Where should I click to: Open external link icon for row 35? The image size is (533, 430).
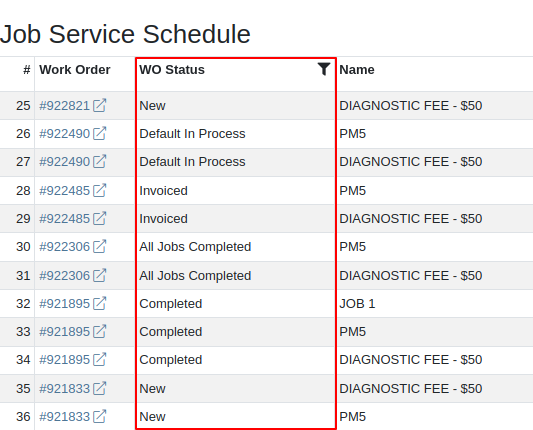pos(100,389)
